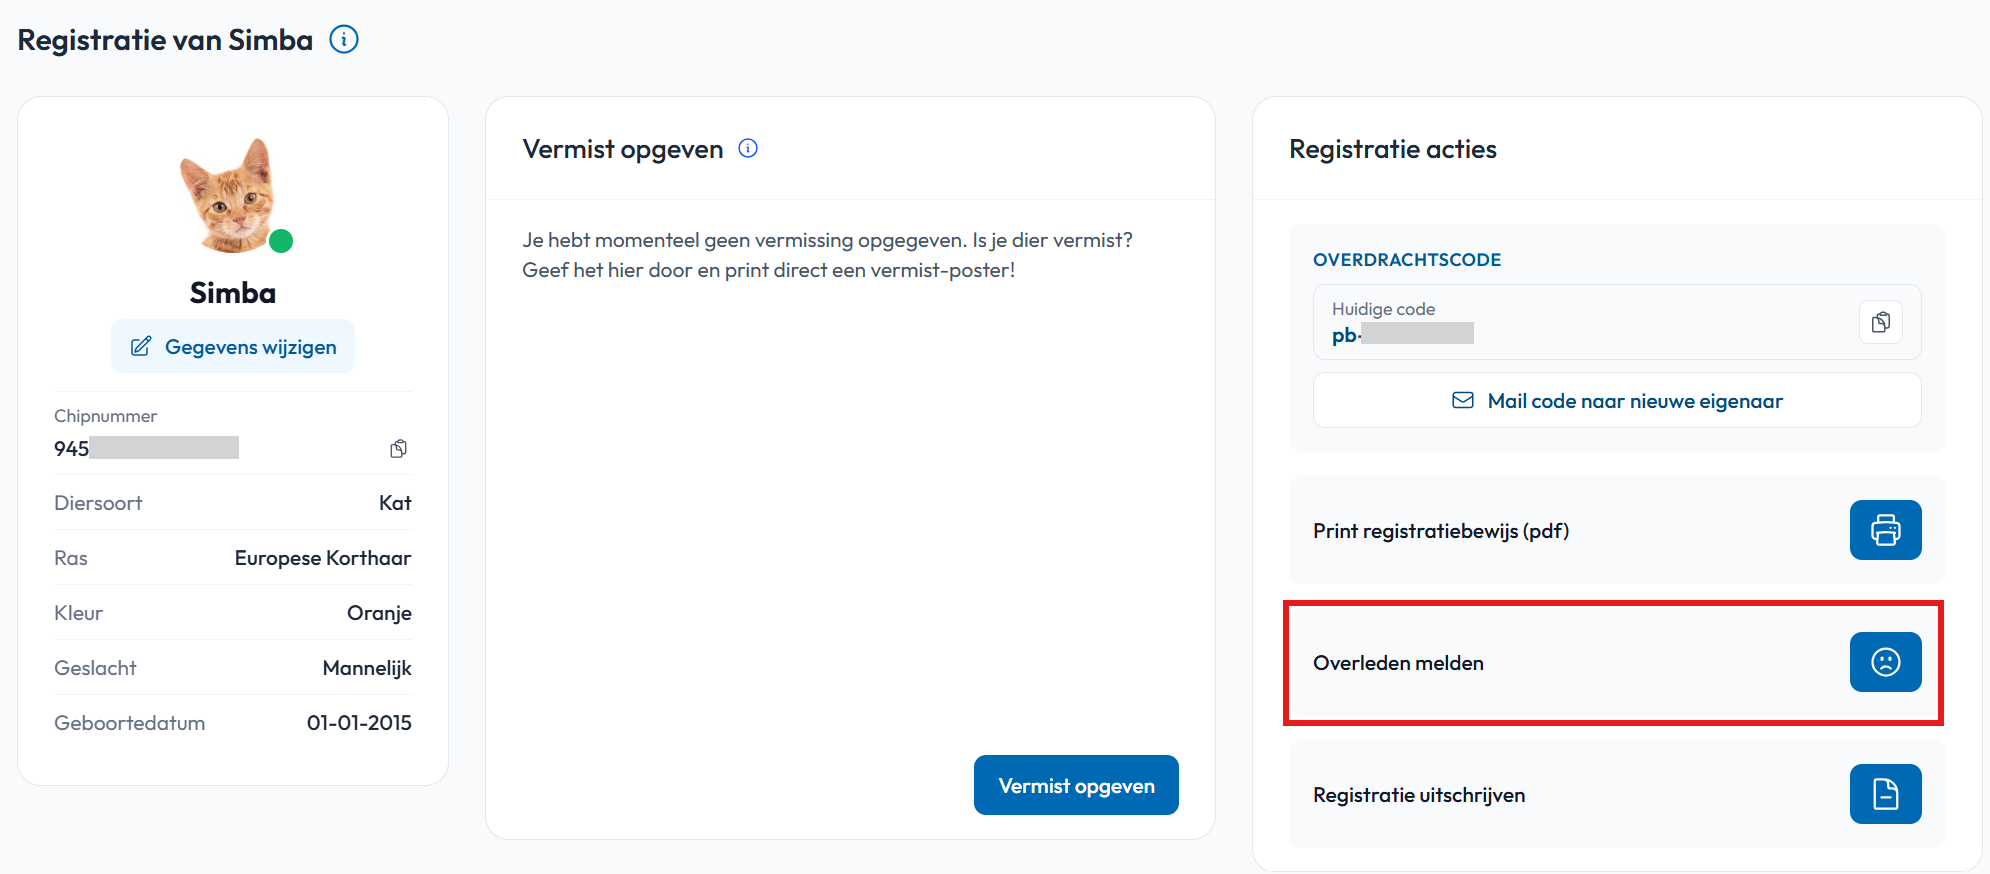This screenshot has height=874, width=1990.
Task: Click the pencil icon in Gegevens wijzigen
Action: click(141, 346)
